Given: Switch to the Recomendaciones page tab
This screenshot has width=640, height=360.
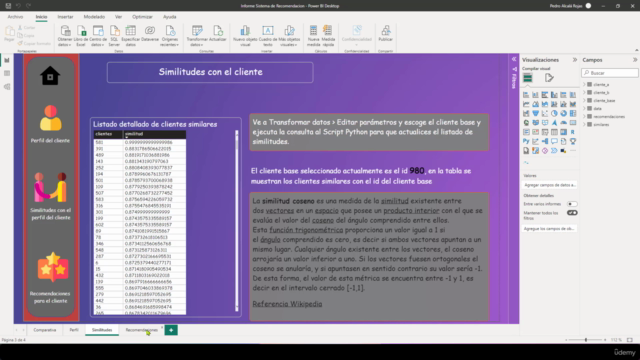Looking at the screenshot, I should click(x=141, y=330).
